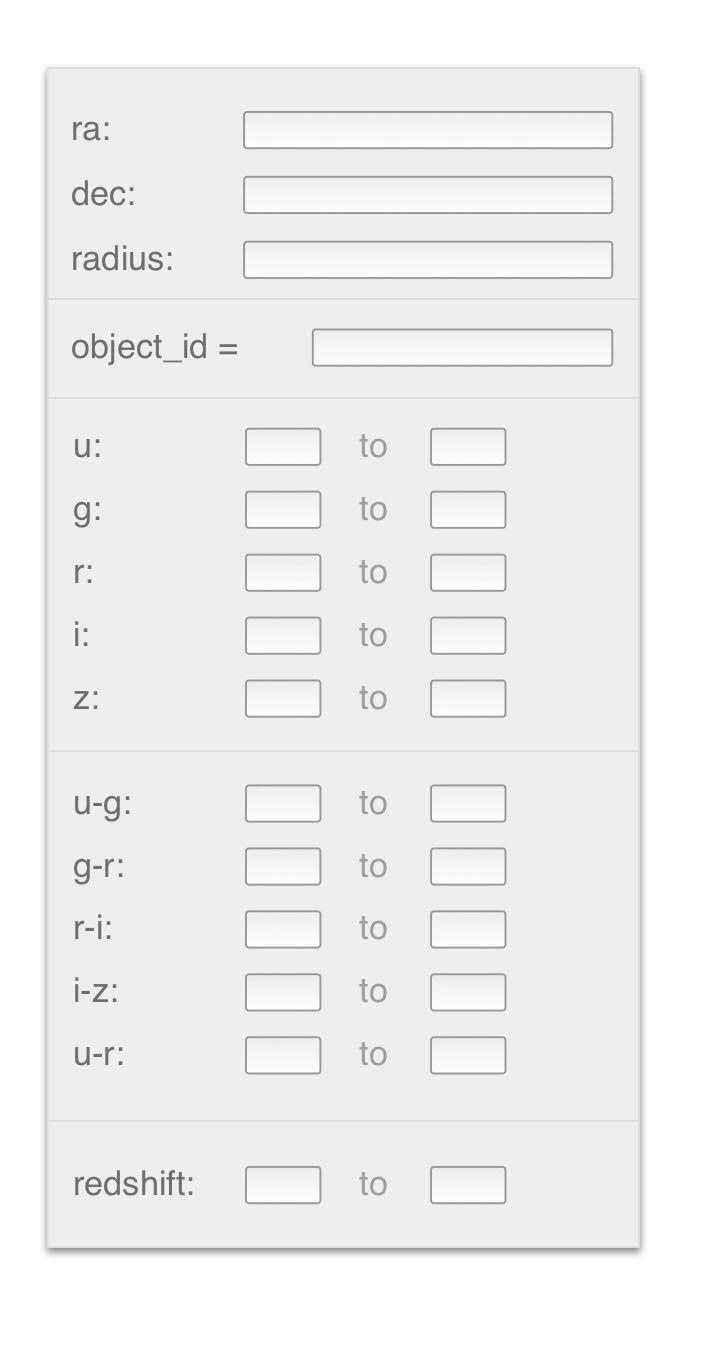Viewport: 712px width, 1346px height.
Task: Click the g-r maximum input box
Action: point(468,867)
